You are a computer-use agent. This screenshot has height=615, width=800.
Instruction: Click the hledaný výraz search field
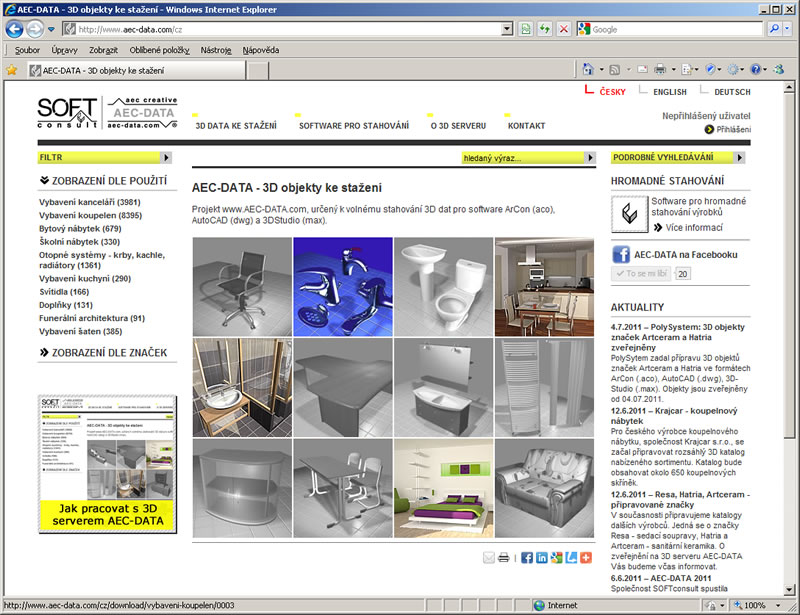click(x=511, y=158)
